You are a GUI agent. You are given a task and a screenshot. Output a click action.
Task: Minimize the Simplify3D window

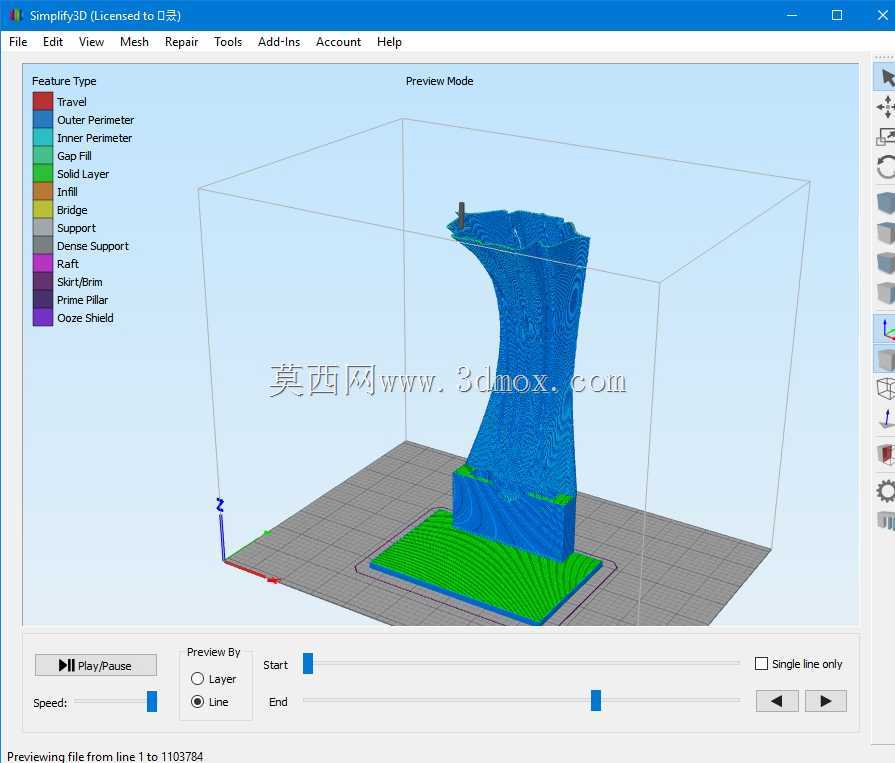pyautogui.click(x=792, y=15)
